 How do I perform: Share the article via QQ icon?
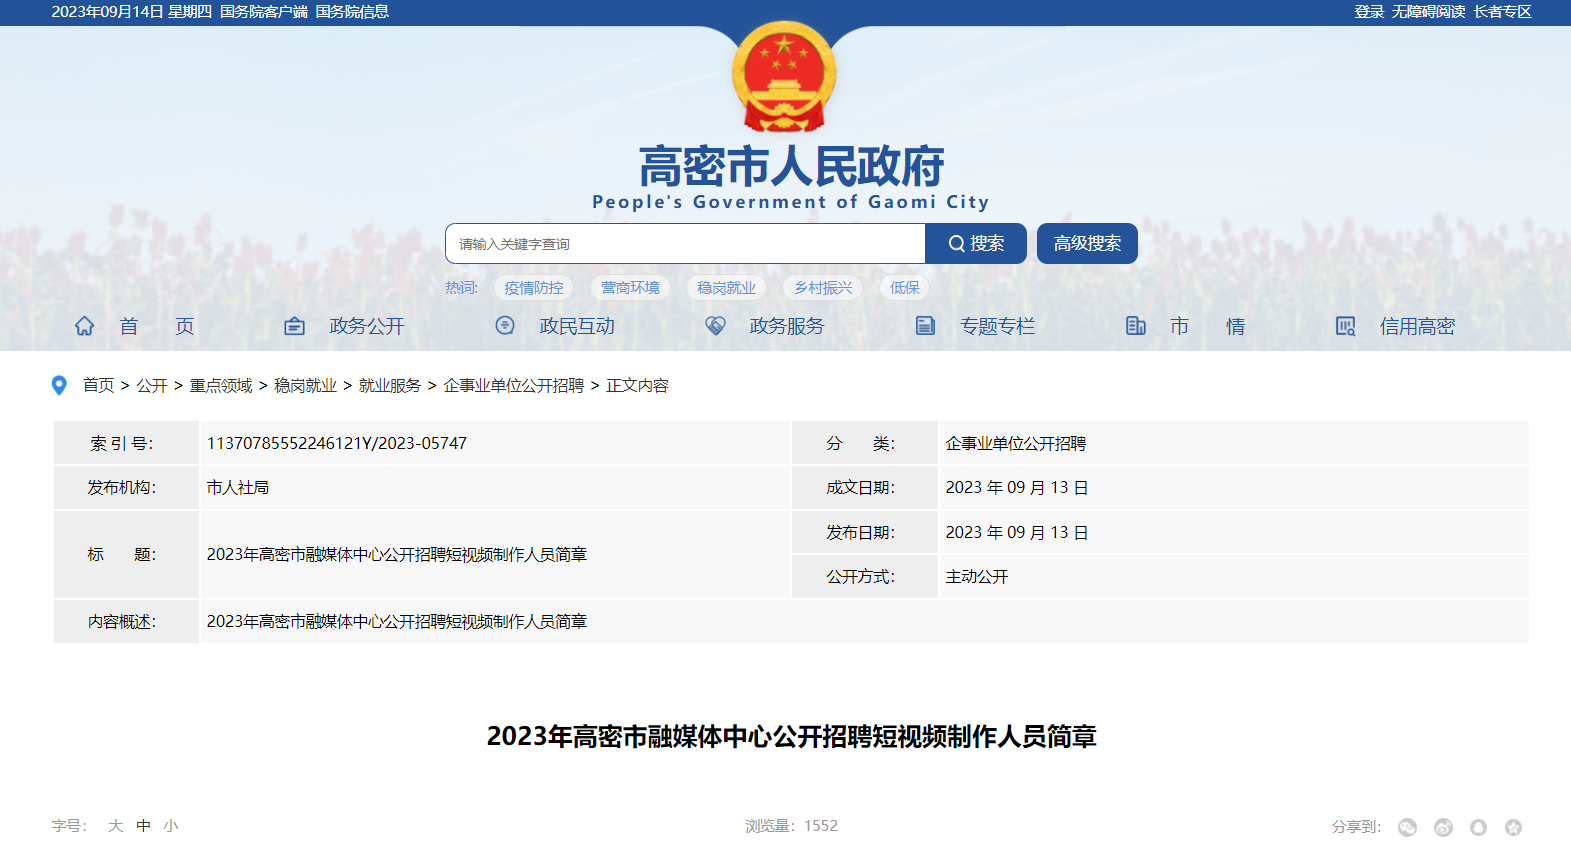[x=1478, y=827]
